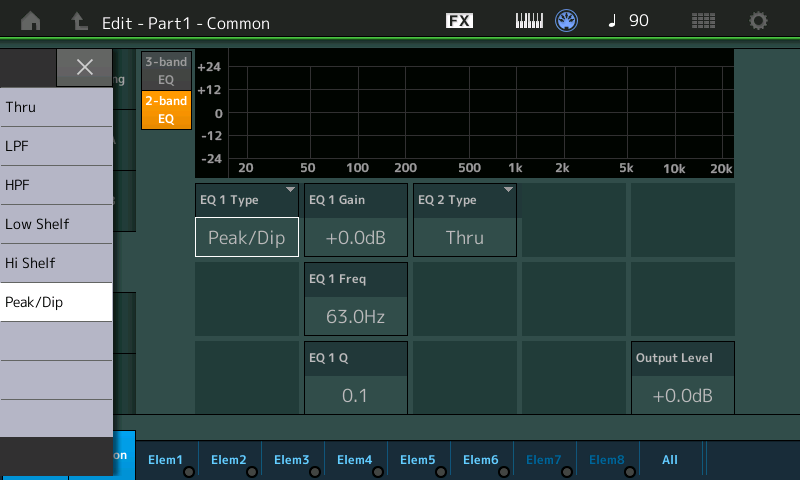800x480 pixels.
Task: Open the Elem6 tab
Action: 482,460
